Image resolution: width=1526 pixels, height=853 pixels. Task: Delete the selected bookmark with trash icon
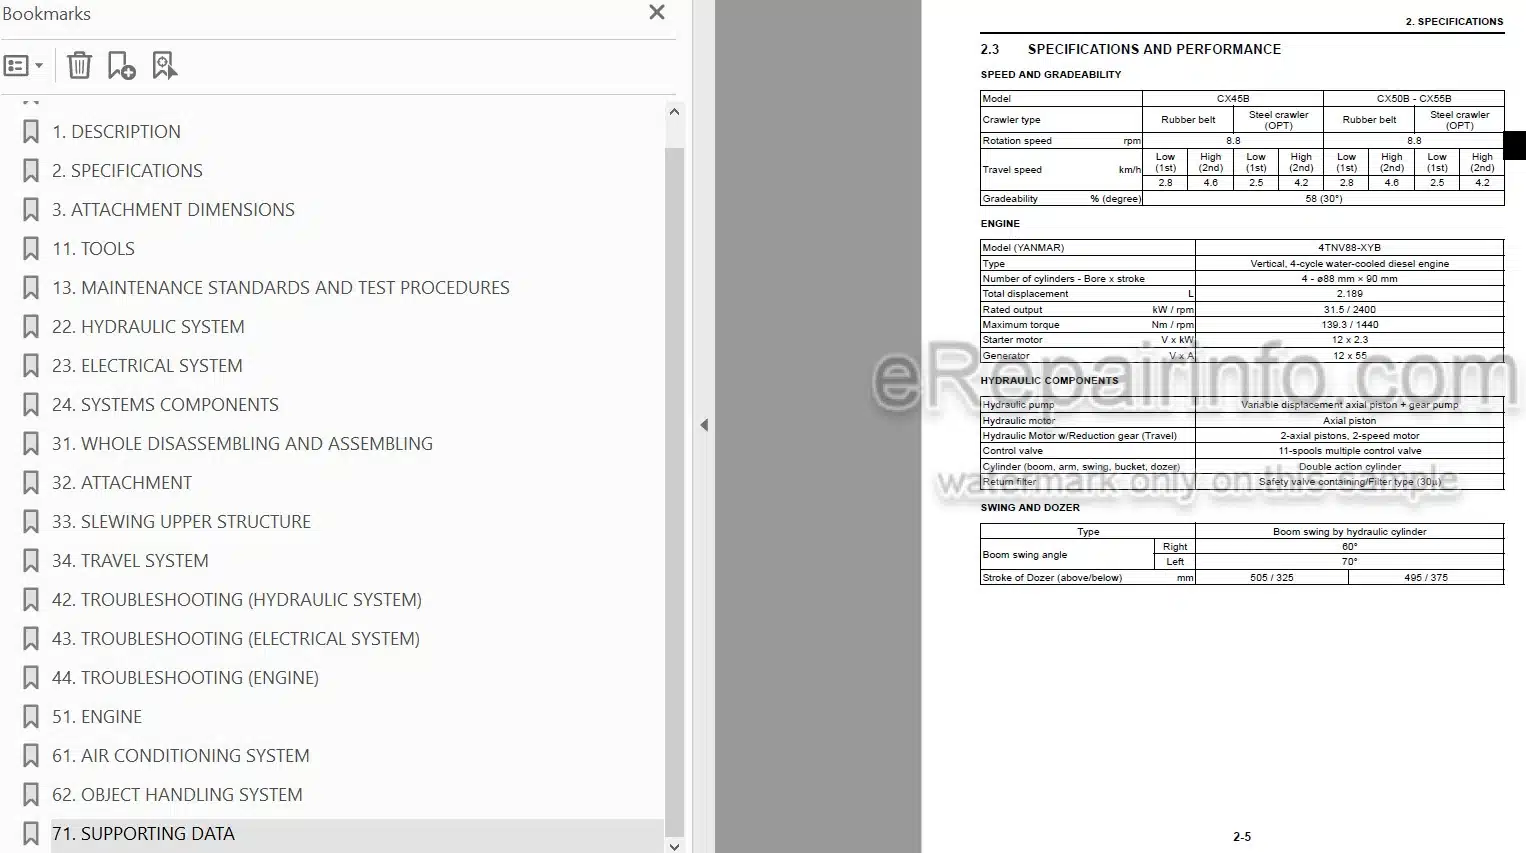[x=79, y=66]
